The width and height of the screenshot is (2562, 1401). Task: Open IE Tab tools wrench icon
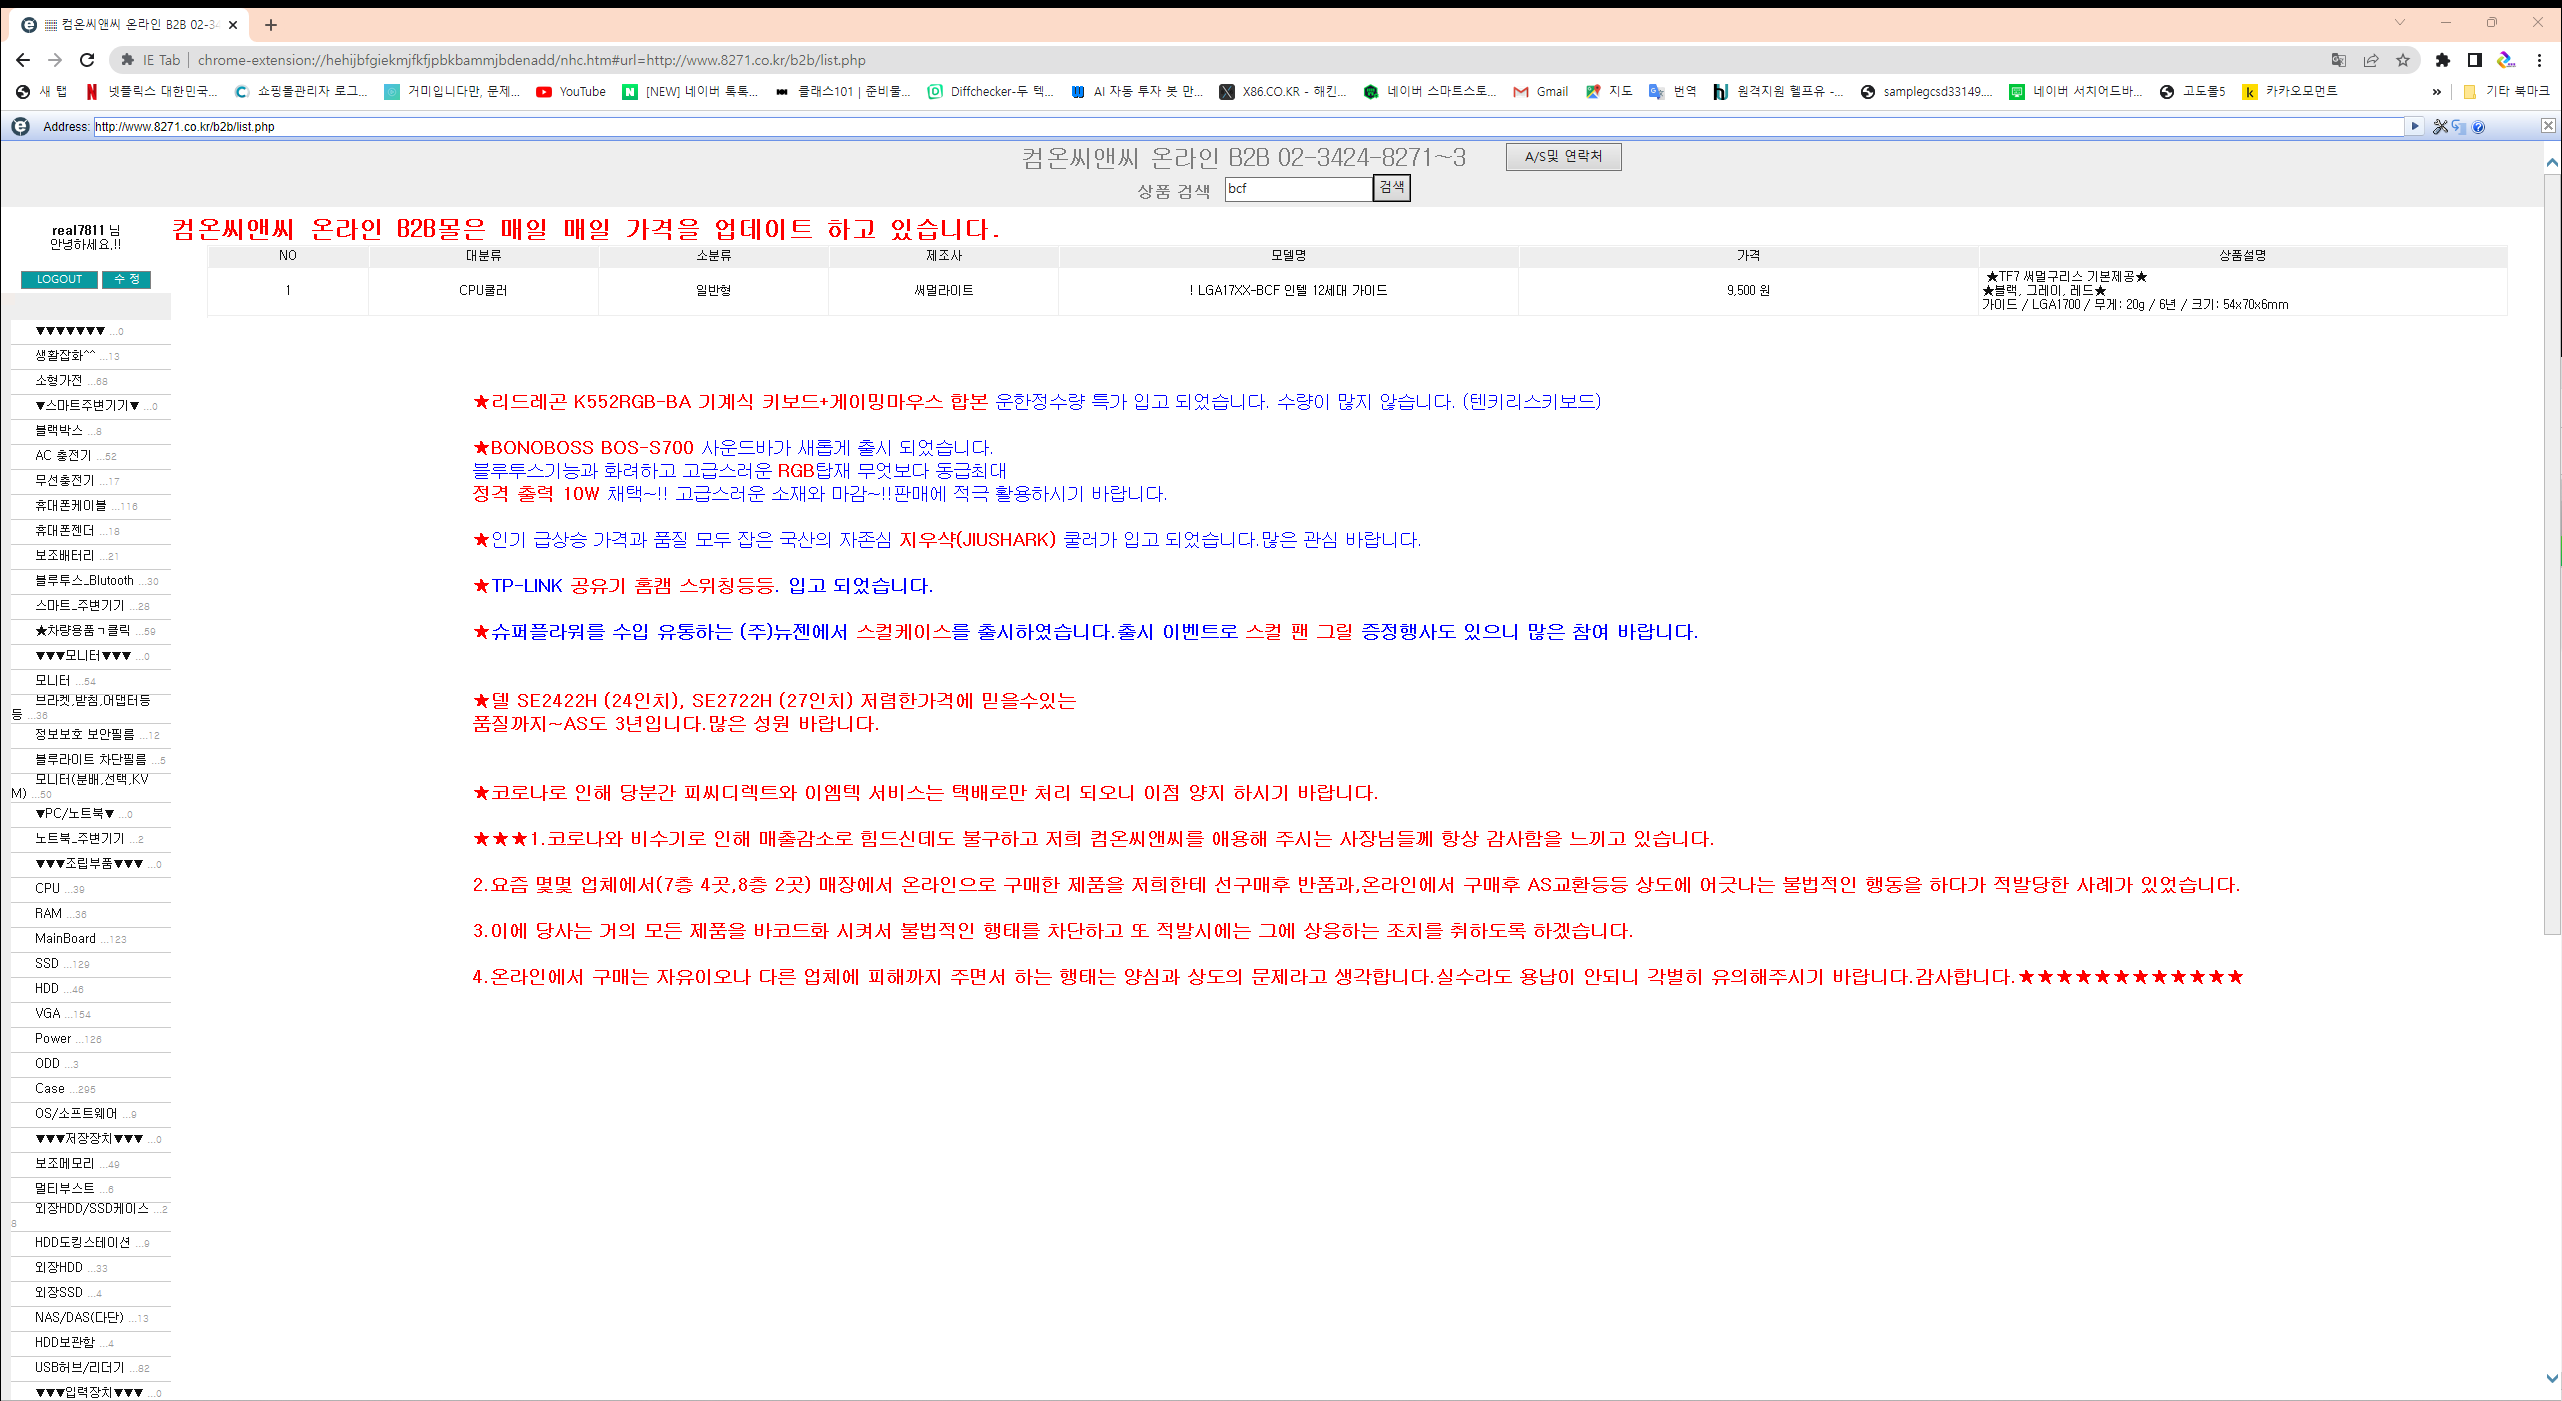pos(2441,127)
